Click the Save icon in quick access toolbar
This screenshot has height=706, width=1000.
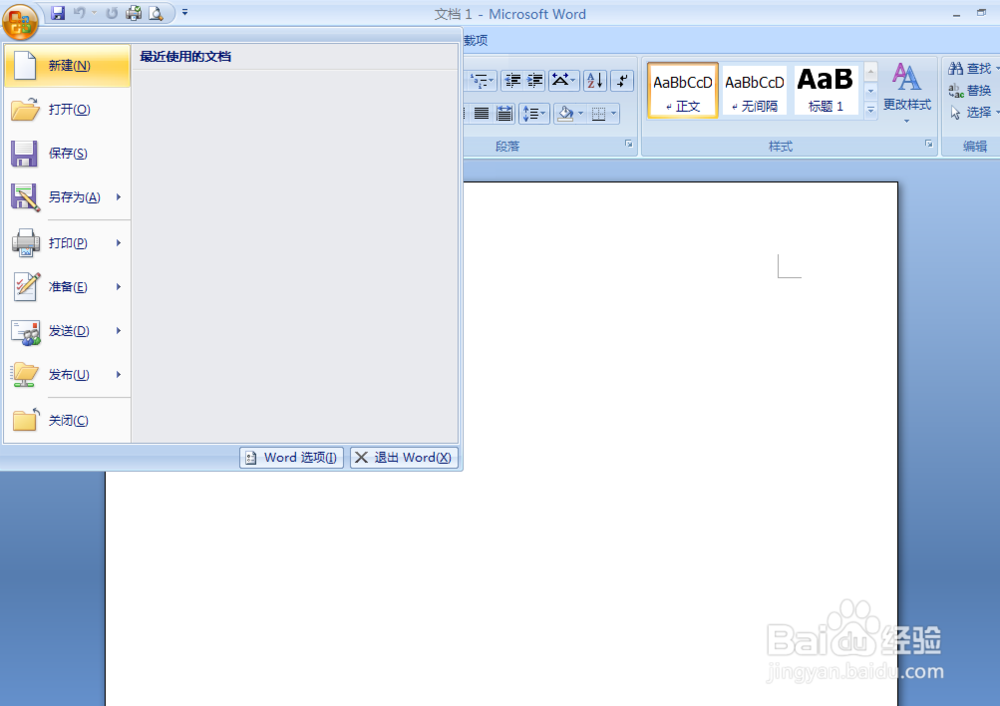[58, 13]
